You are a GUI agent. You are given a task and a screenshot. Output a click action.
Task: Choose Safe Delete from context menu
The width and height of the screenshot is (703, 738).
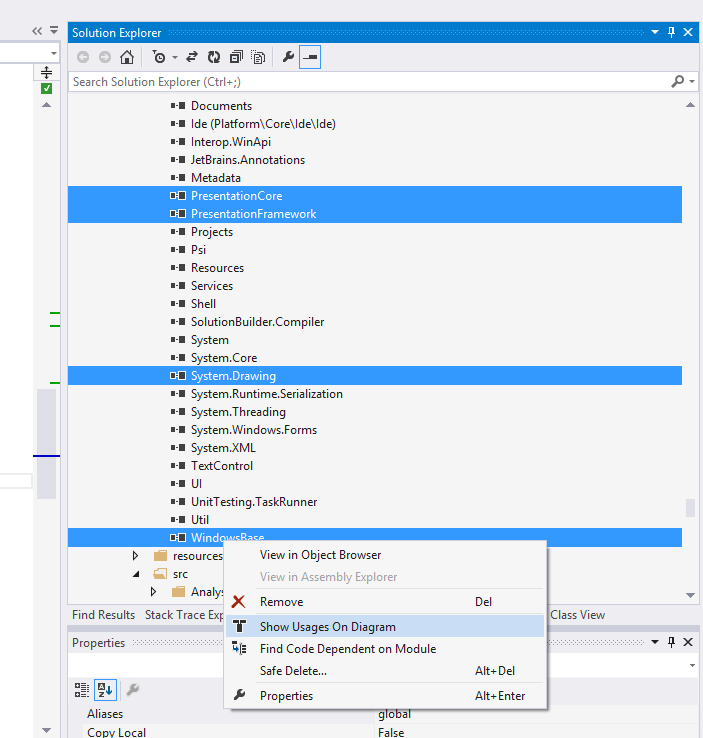tap(385, 671)
